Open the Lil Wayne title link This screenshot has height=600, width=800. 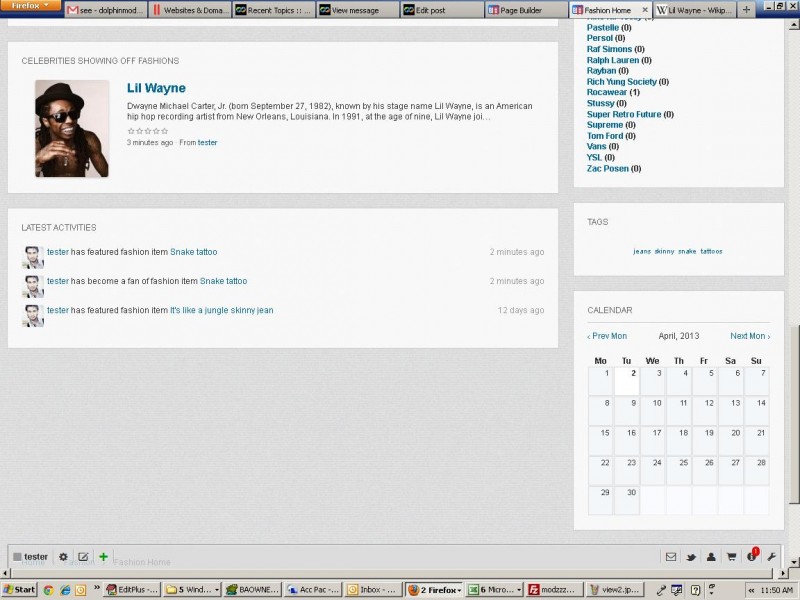[156, 88]
